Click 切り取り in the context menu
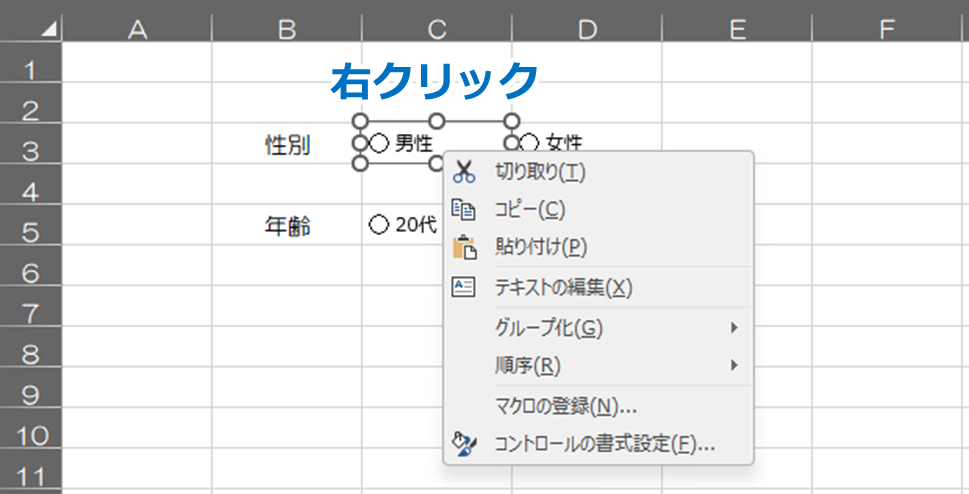 tap(540, 172)
